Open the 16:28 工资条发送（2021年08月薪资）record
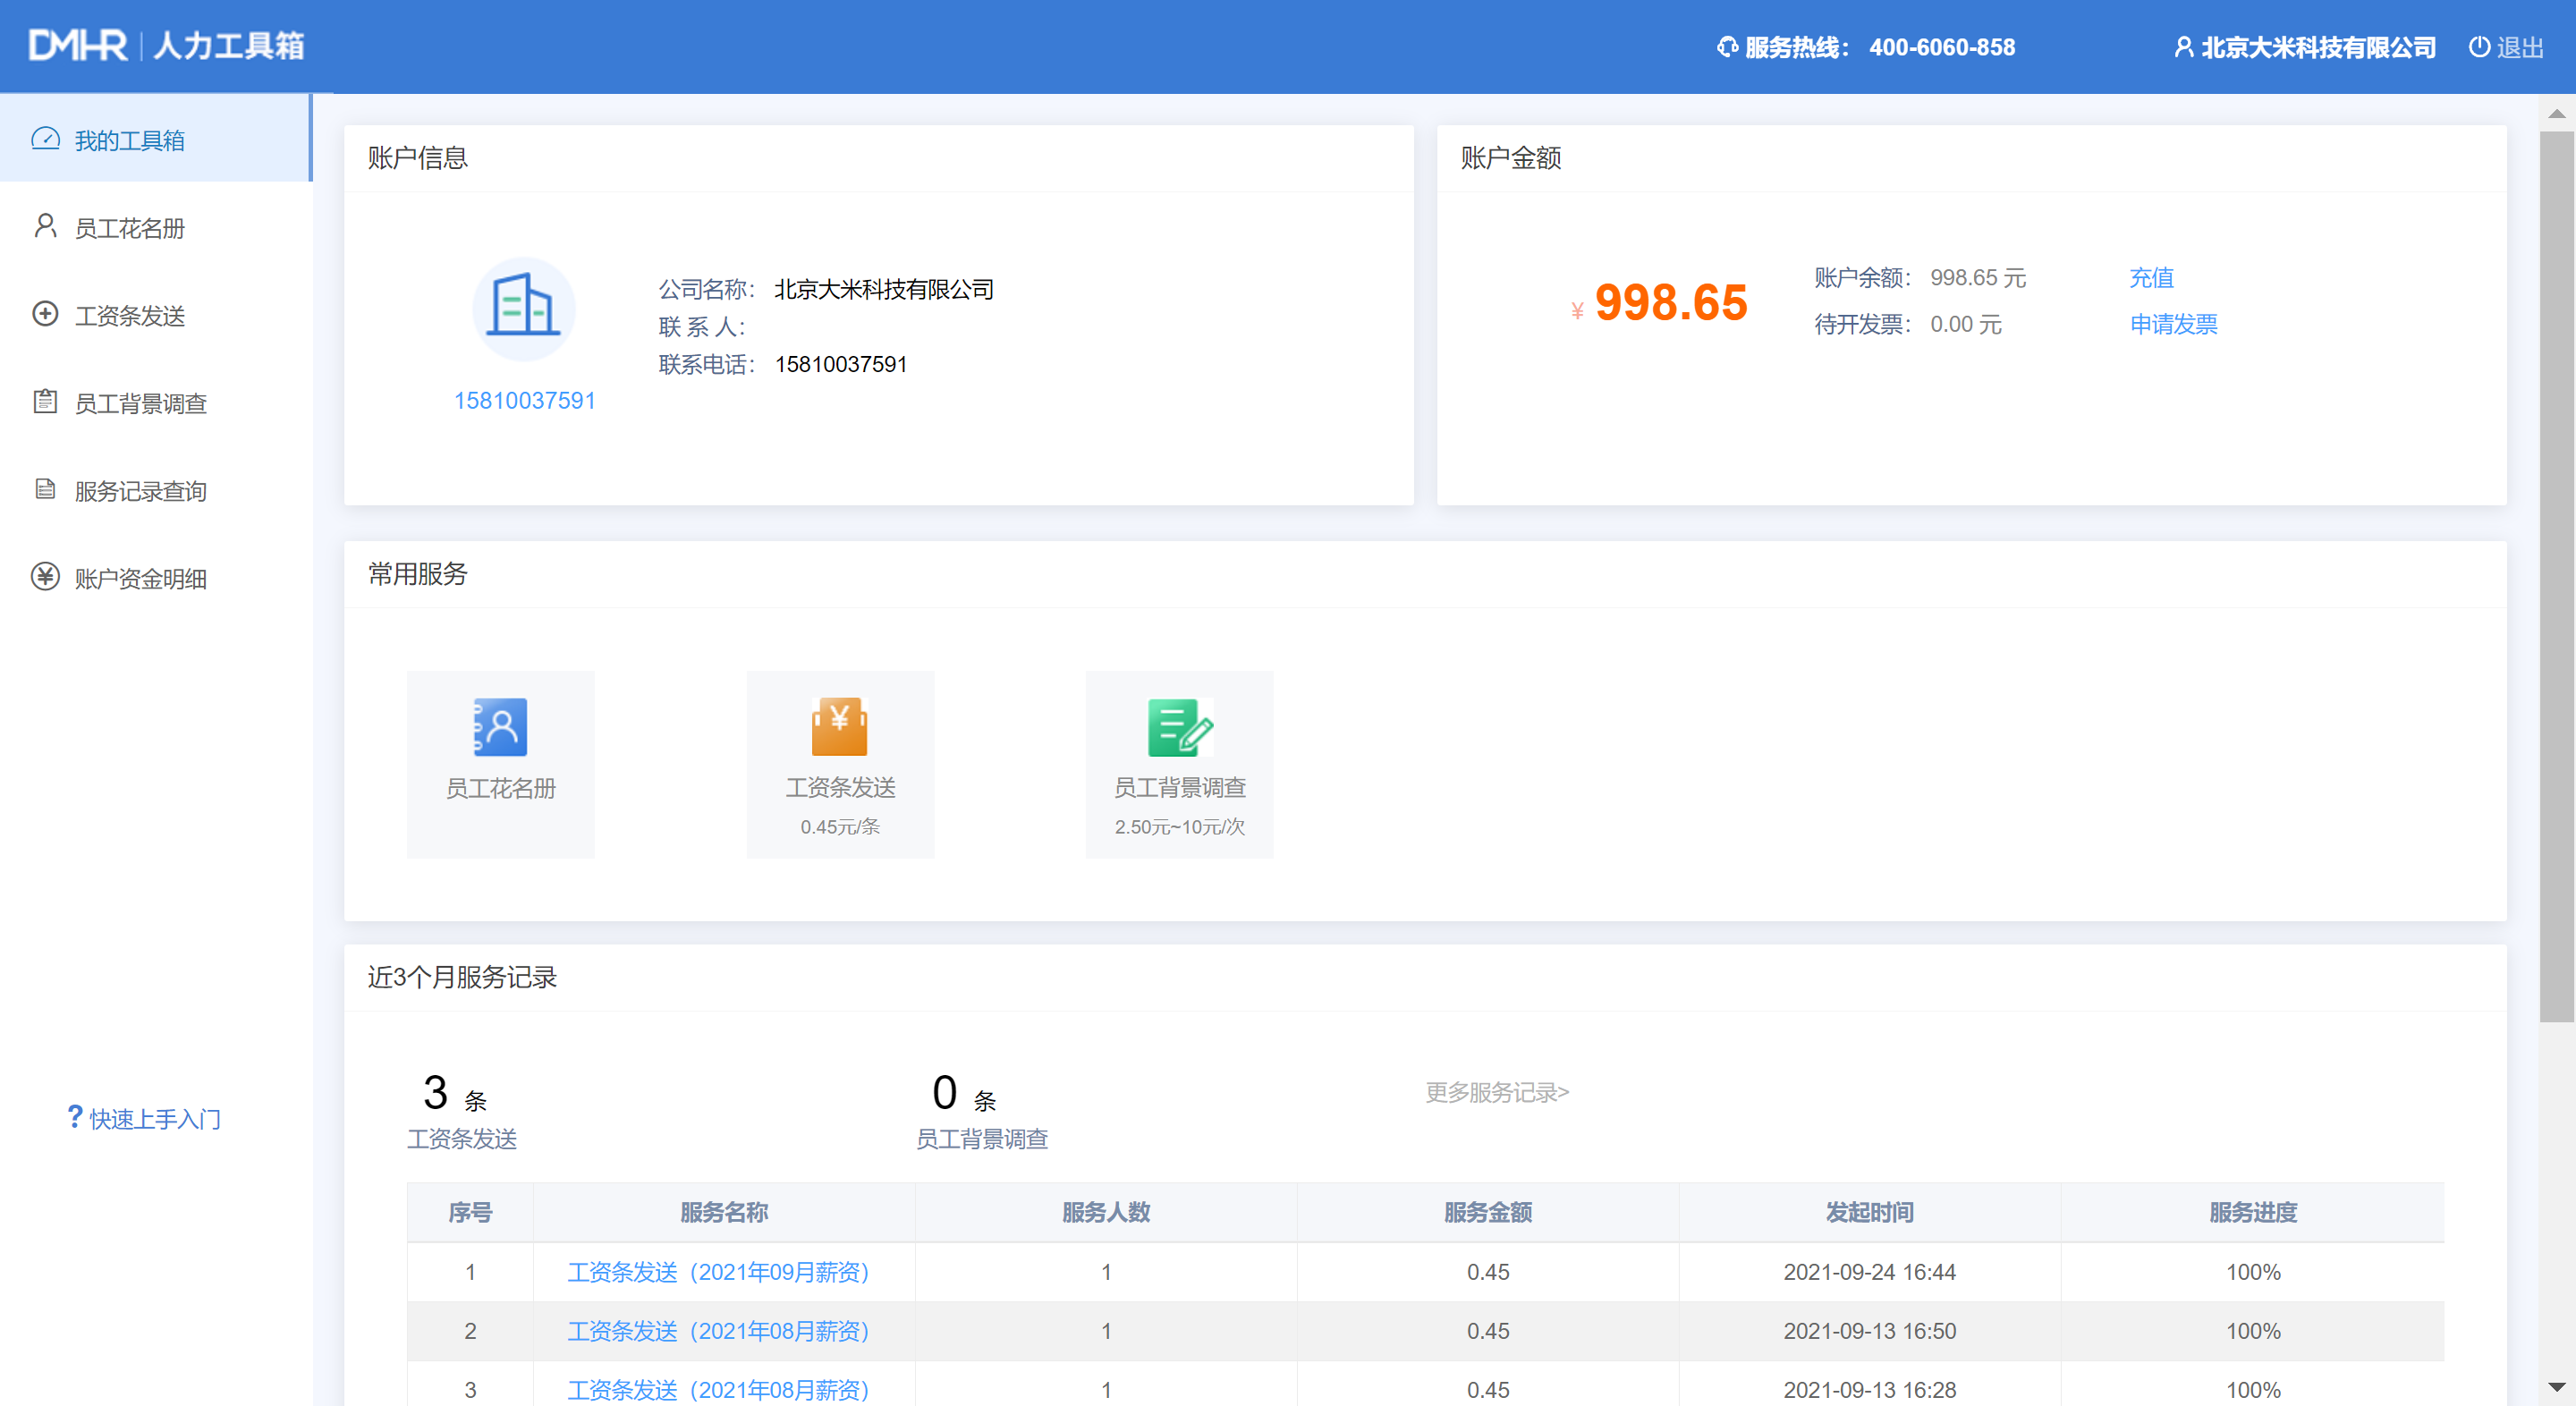The image size is (2576, 1406). (718, 1389)
